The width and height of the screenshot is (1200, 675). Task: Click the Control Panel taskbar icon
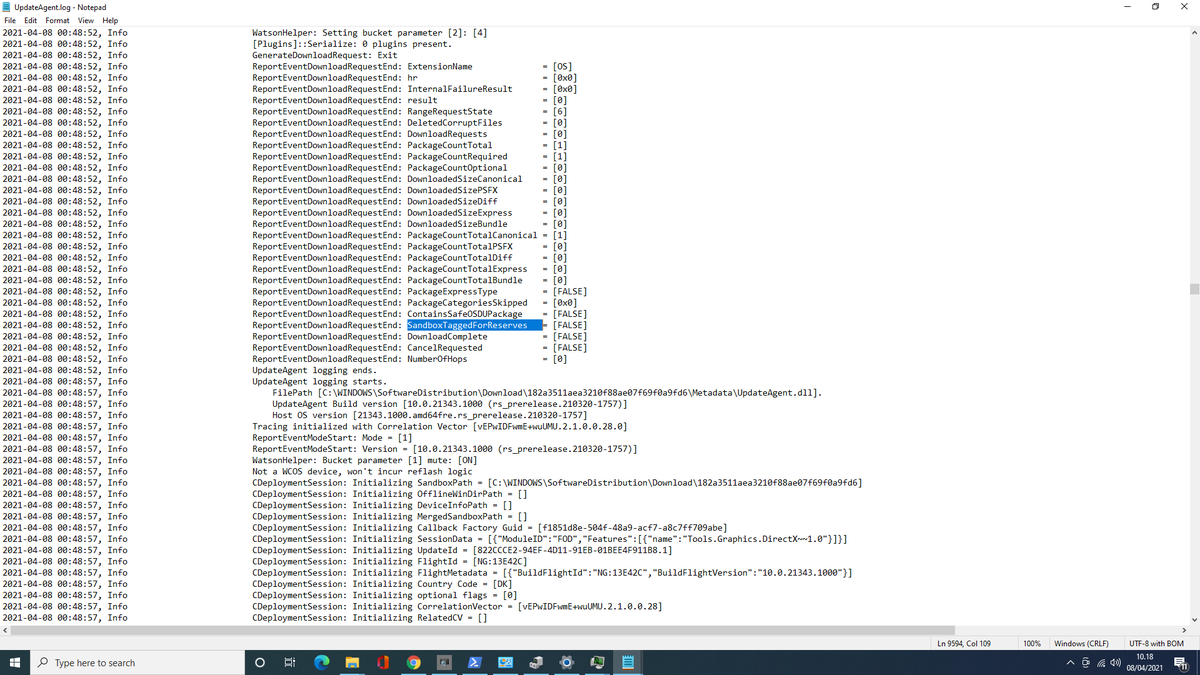(x=506, y=662)
